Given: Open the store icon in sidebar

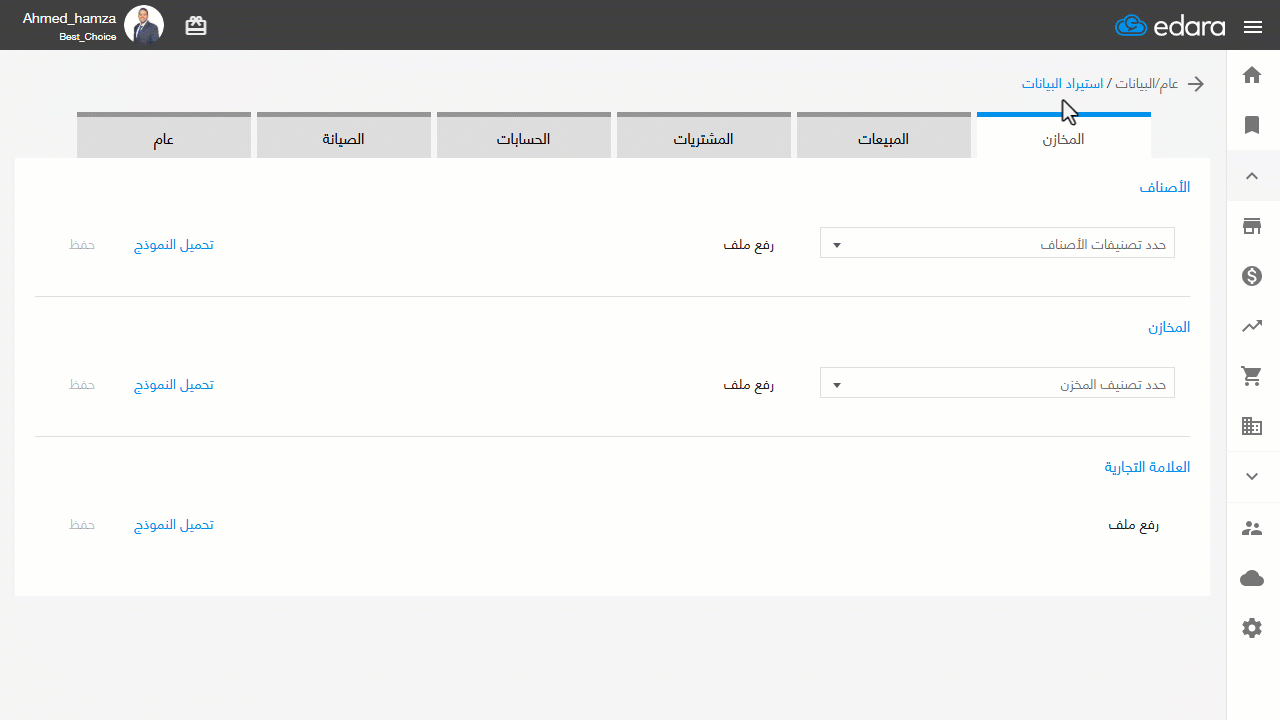Looking at the screenshot, I should pyautogui.click(x=1252, y=226).
